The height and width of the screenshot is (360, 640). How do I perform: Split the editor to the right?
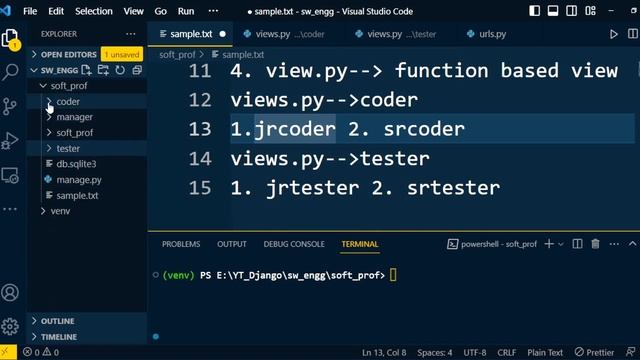pos(632,34)
